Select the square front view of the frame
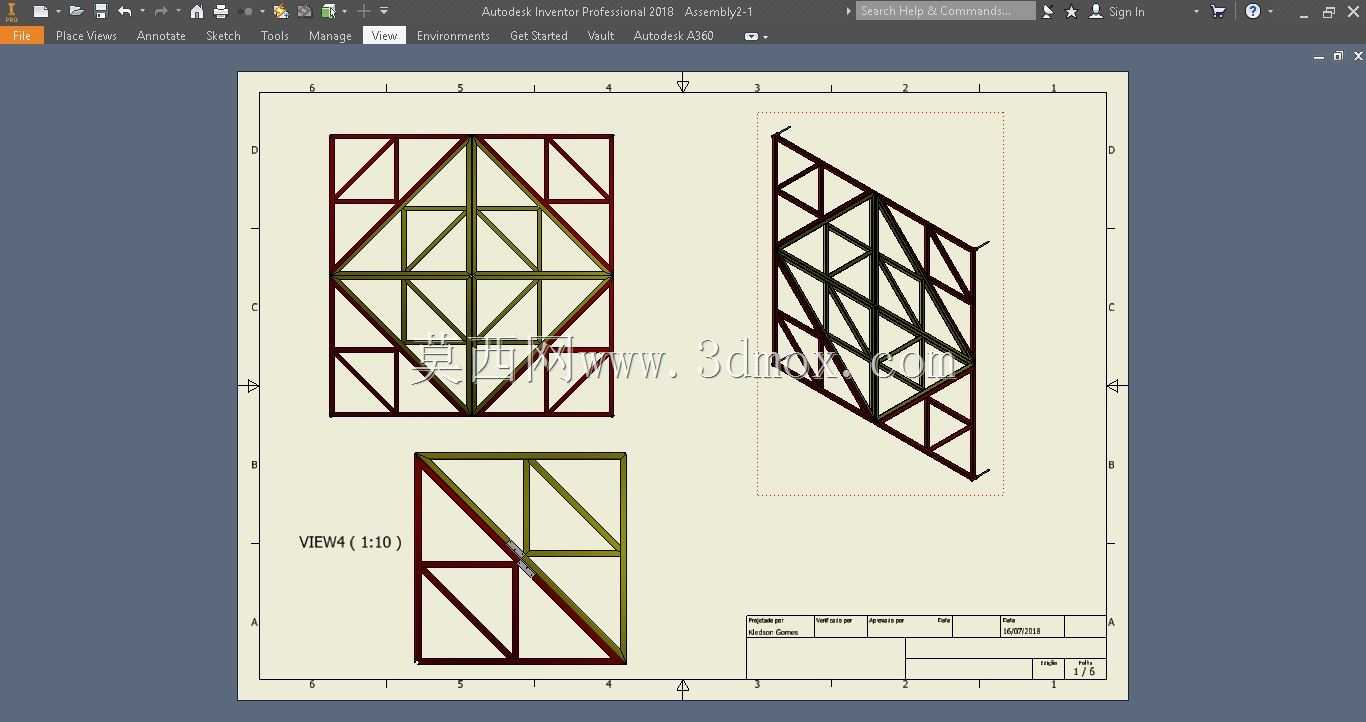The height and width of the screenshot is (722, 1366). click(x=471, y=275)
